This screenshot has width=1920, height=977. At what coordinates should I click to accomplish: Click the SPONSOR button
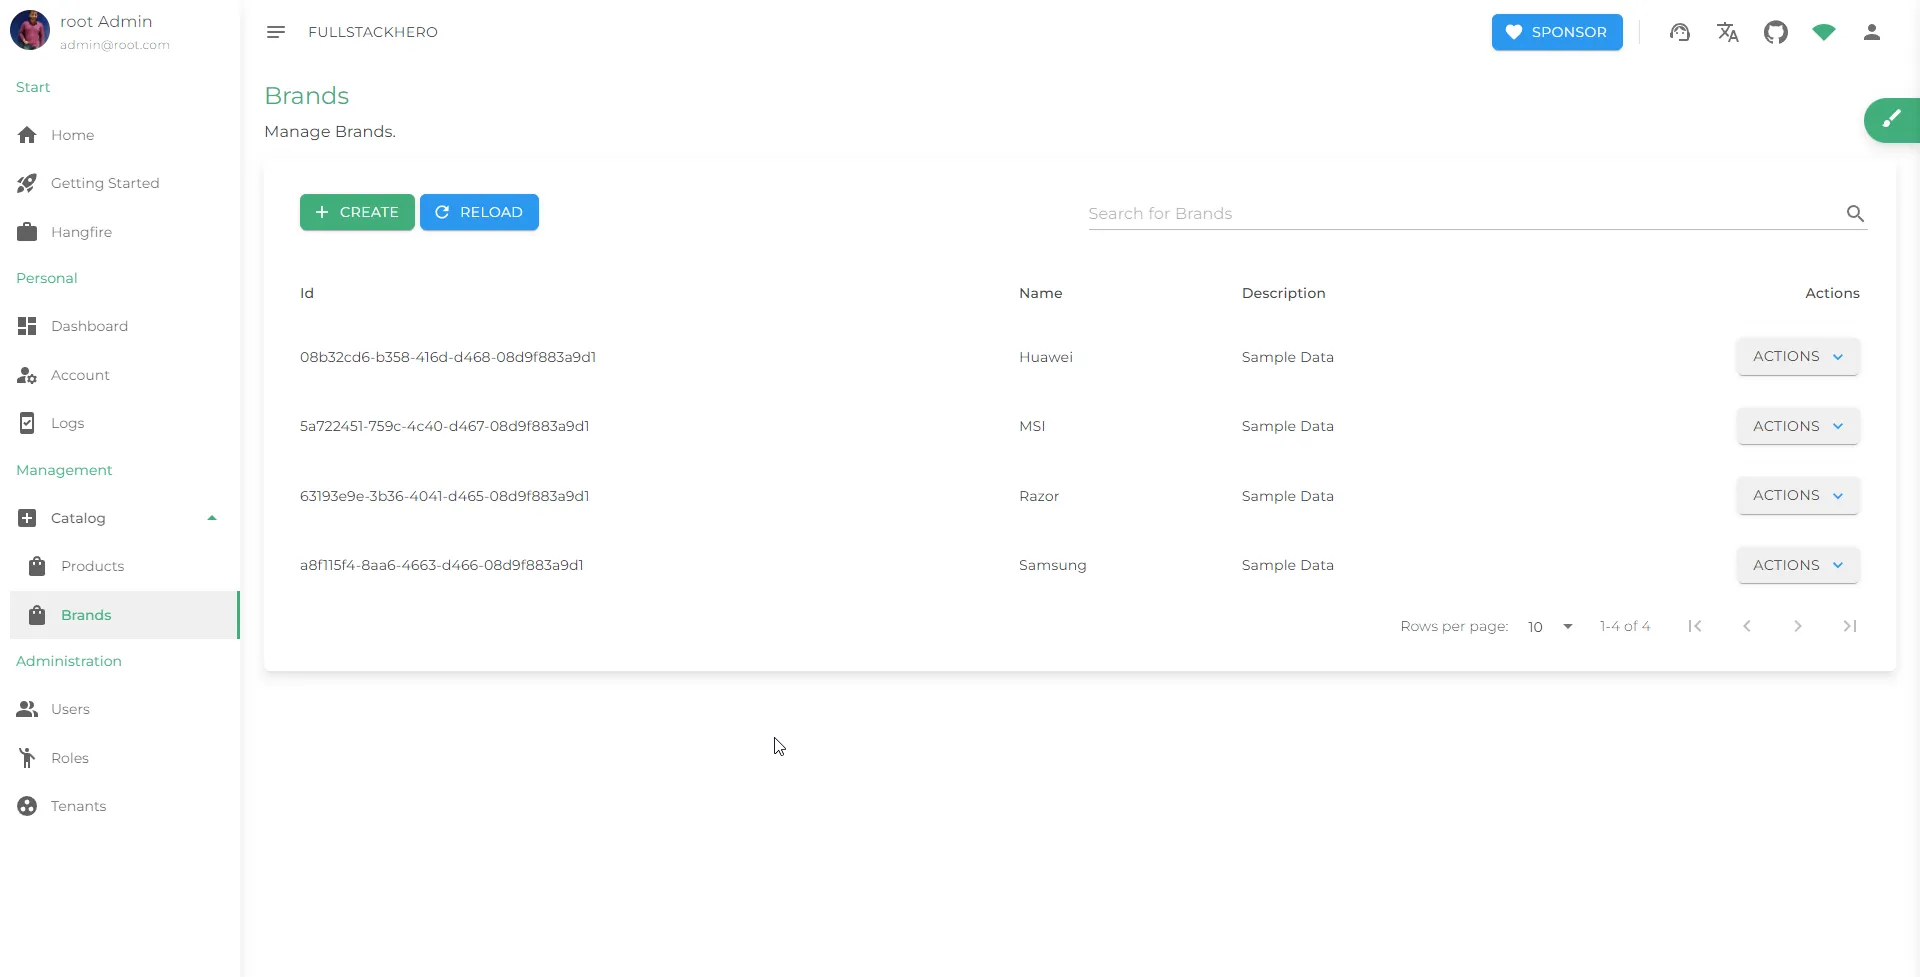[x=1557, y=31]
